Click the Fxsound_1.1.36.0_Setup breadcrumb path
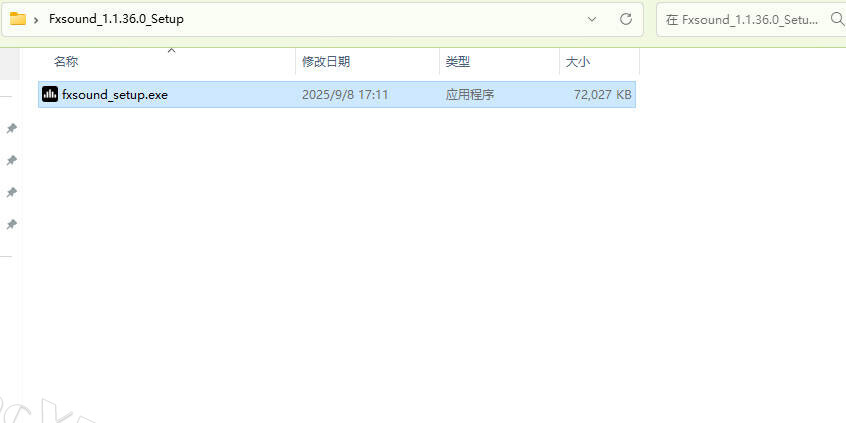Image resolution: width=846 pixels, height=423 pixels. tap(116, 19)
